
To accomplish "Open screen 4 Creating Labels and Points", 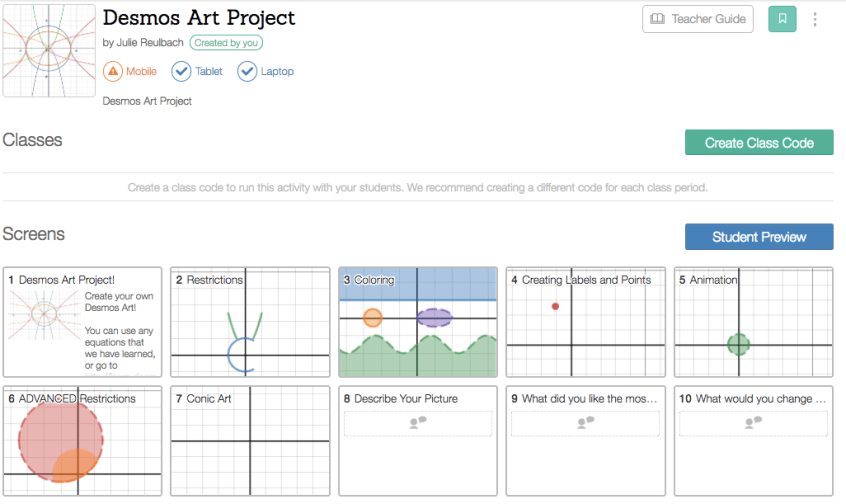I will 585,322.
